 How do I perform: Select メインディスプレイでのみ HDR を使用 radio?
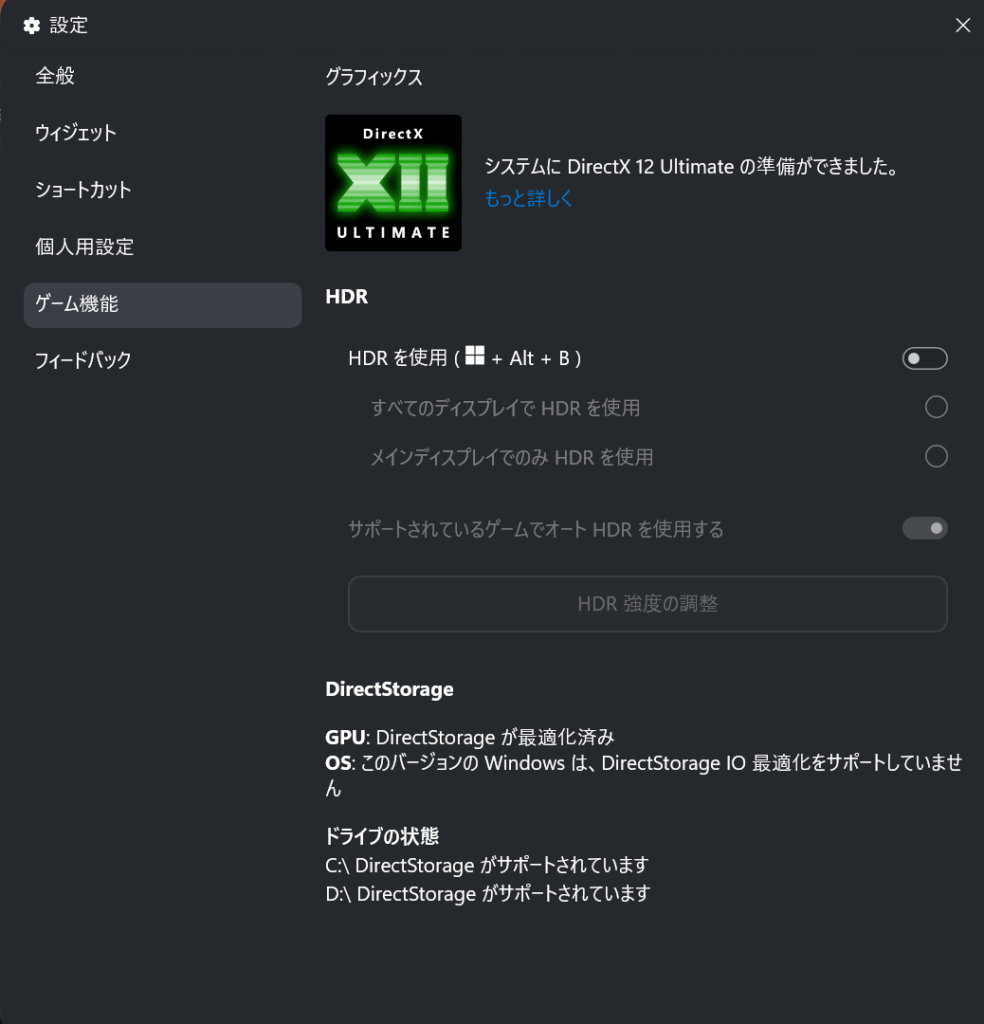click(936, 456)
